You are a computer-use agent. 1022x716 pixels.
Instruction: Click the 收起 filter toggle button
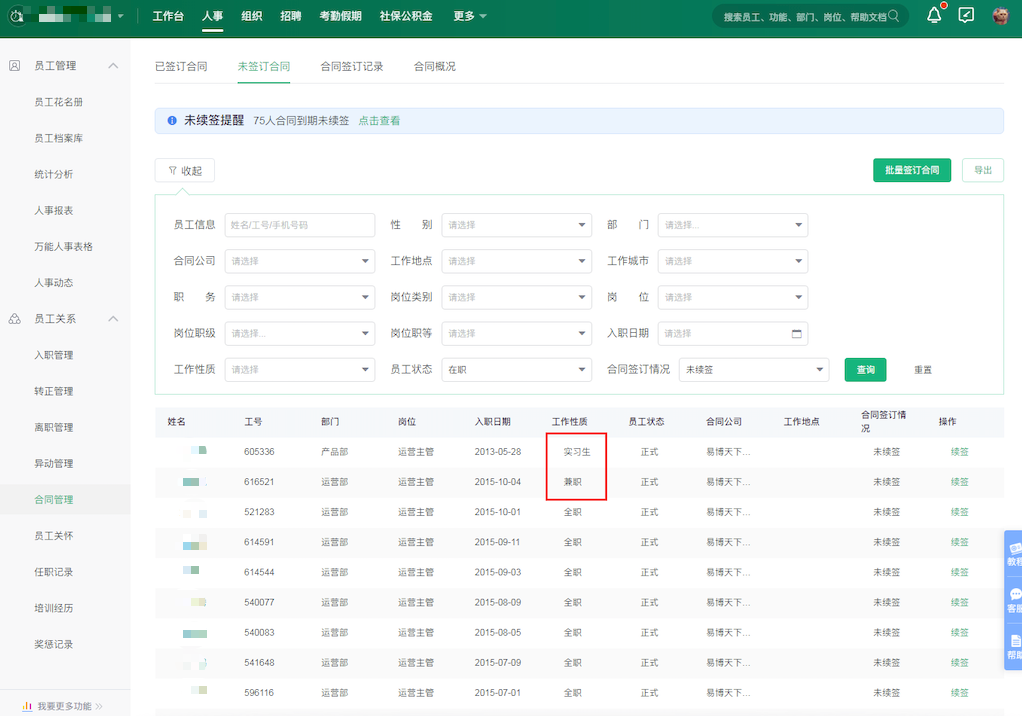tap(184, 171)
